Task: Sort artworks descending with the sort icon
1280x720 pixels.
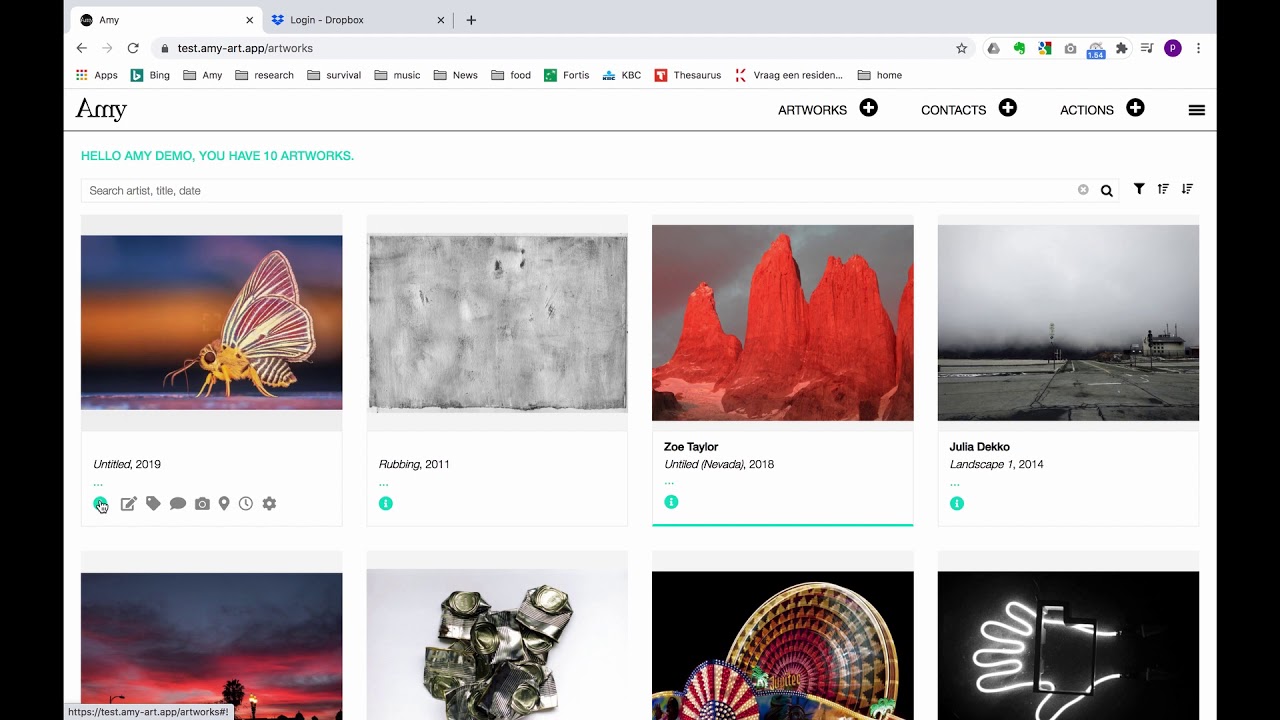Action: point(1187,189)
